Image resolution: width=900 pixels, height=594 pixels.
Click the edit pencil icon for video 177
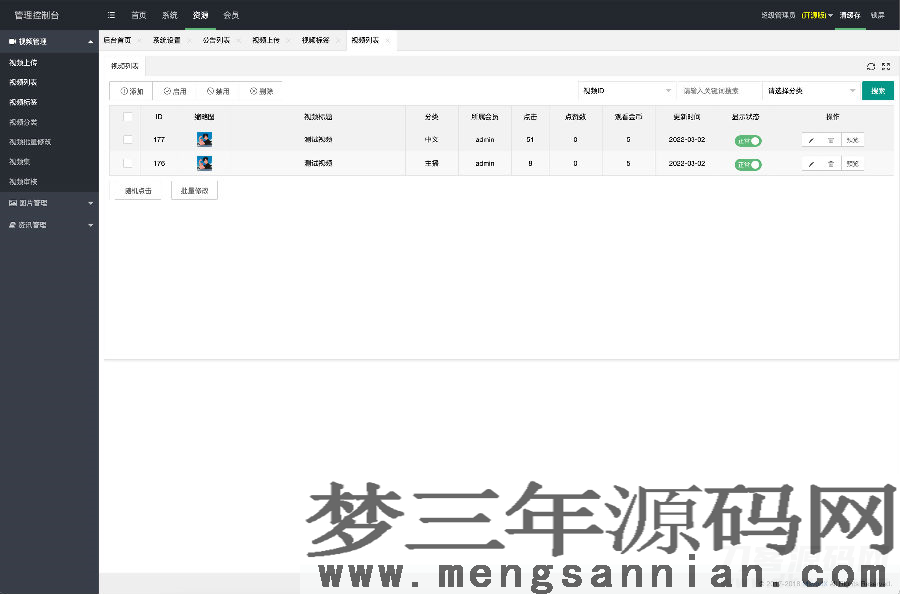coord(811,141)
